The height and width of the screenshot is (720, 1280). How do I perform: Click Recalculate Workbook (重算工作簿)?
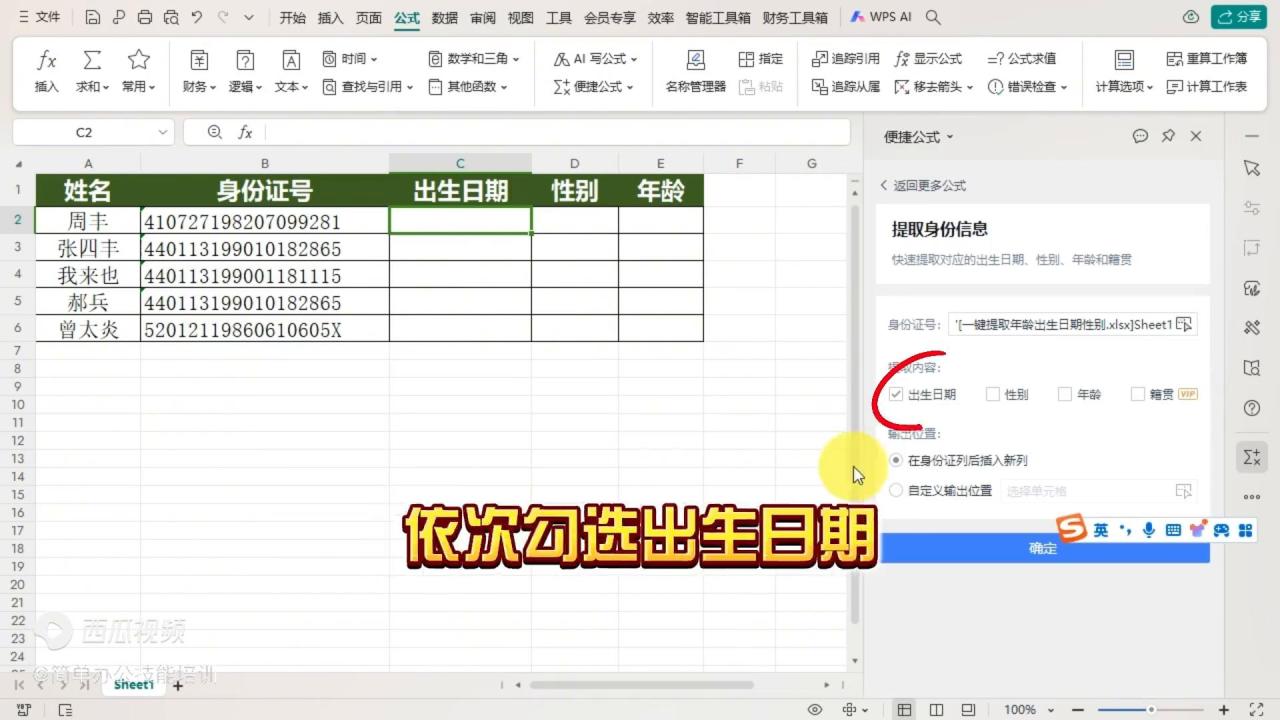click(1207, 59)
